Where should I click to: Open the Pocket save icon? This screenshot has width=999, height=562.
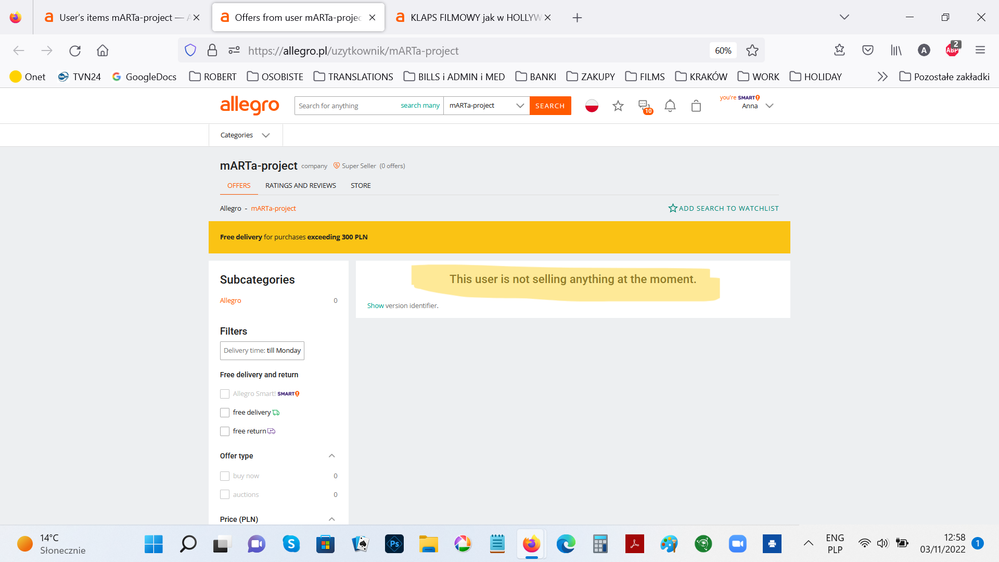(868, 50)
